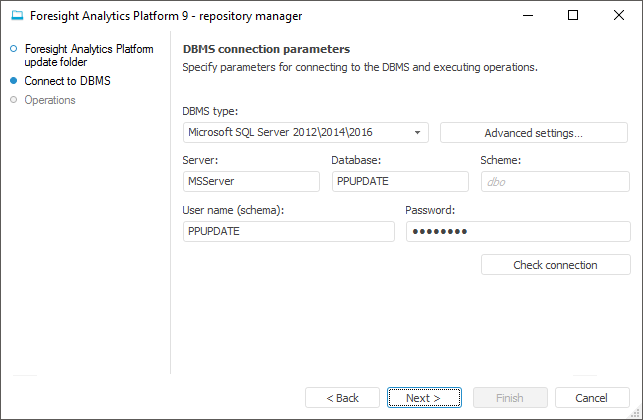The width and height of the screenshot is (643, 420).
Task: Close the repository manager window
Action: pyautogui.click(x=619, y=16)
